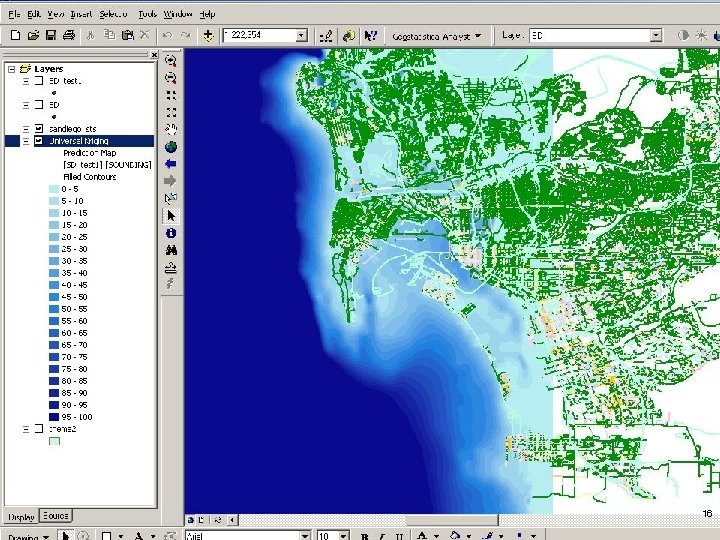Click the Open file folder icon

tap(33, 35)
